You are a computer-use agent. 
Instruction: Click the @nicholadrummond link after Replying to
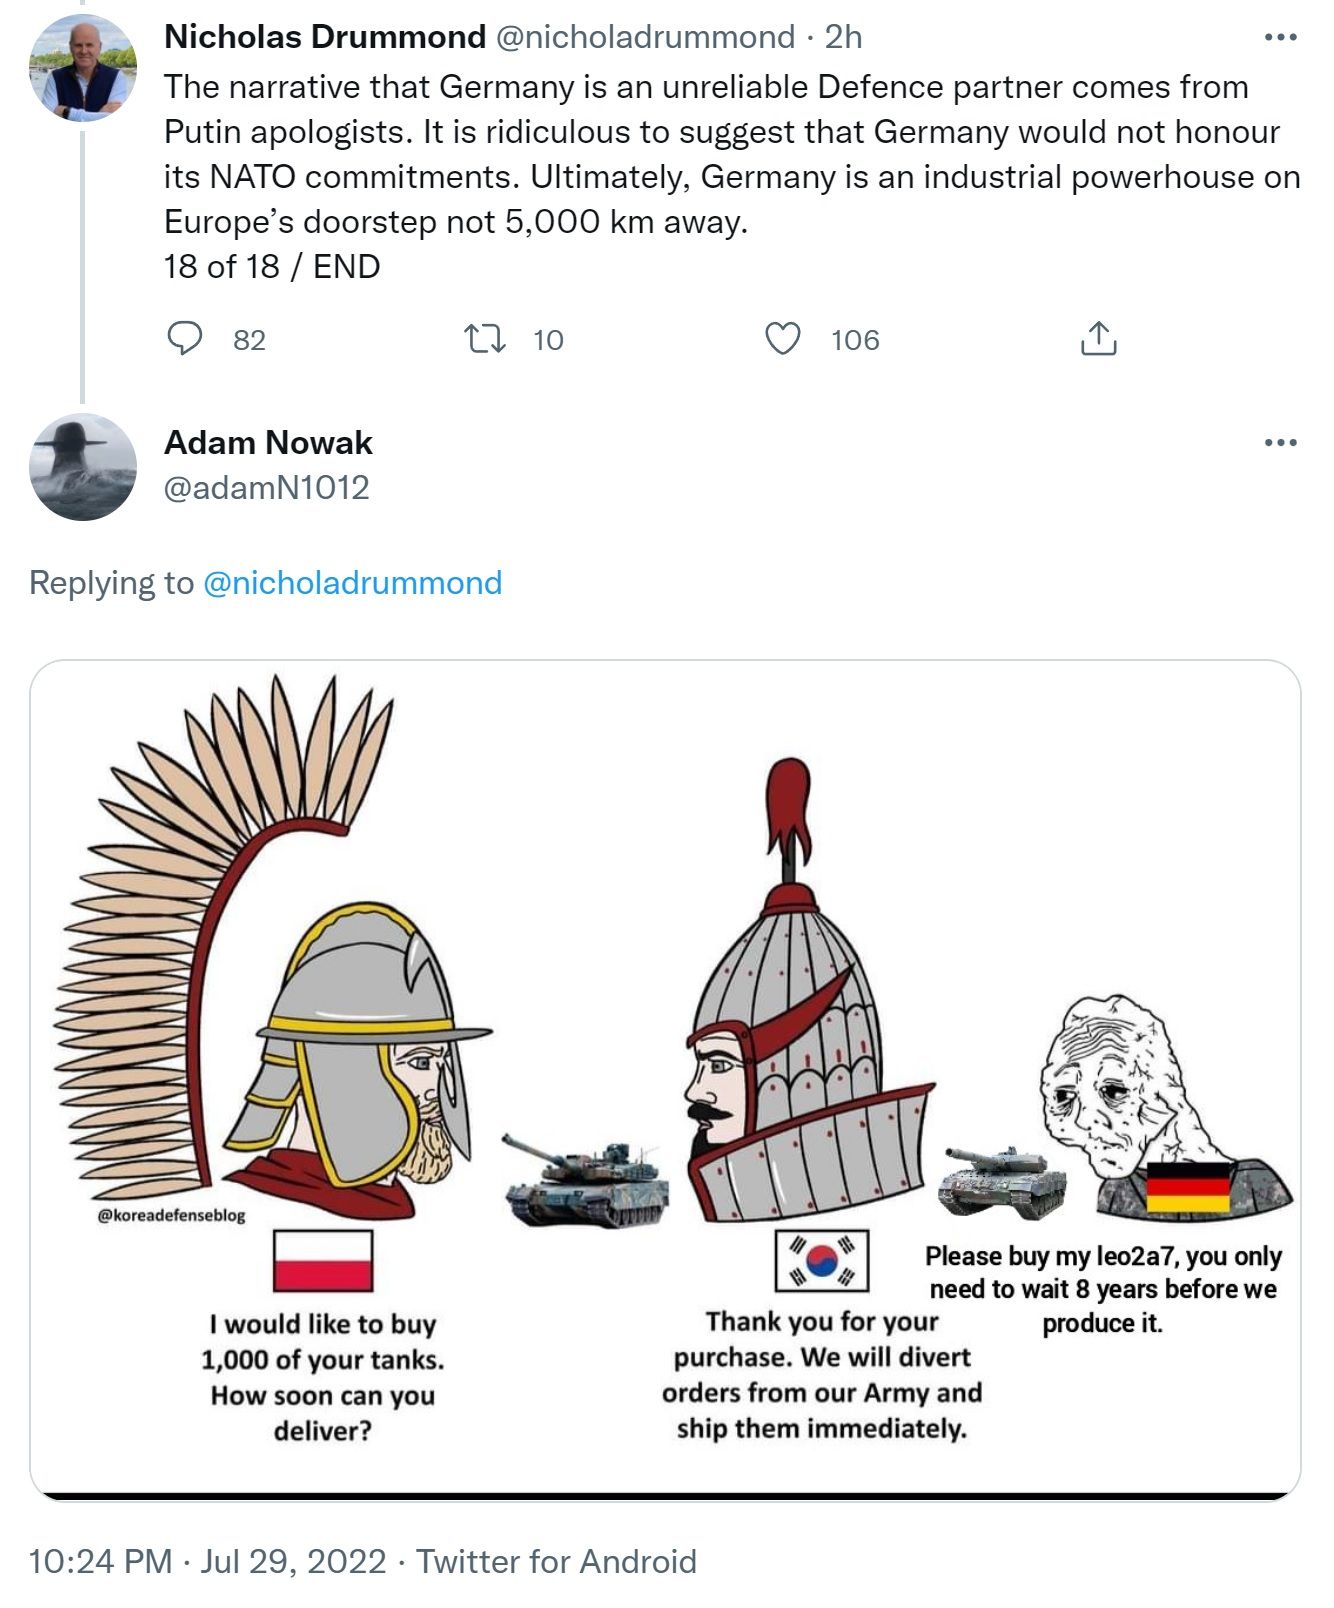click(352, 583)
